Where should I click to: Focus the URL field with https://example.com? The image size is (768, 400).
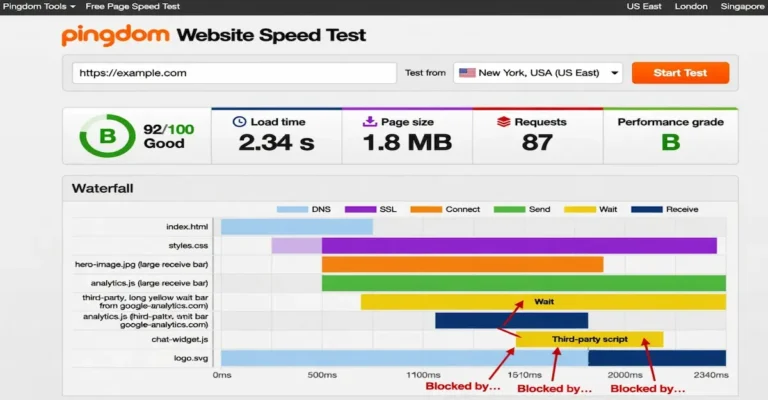[234, 73]
